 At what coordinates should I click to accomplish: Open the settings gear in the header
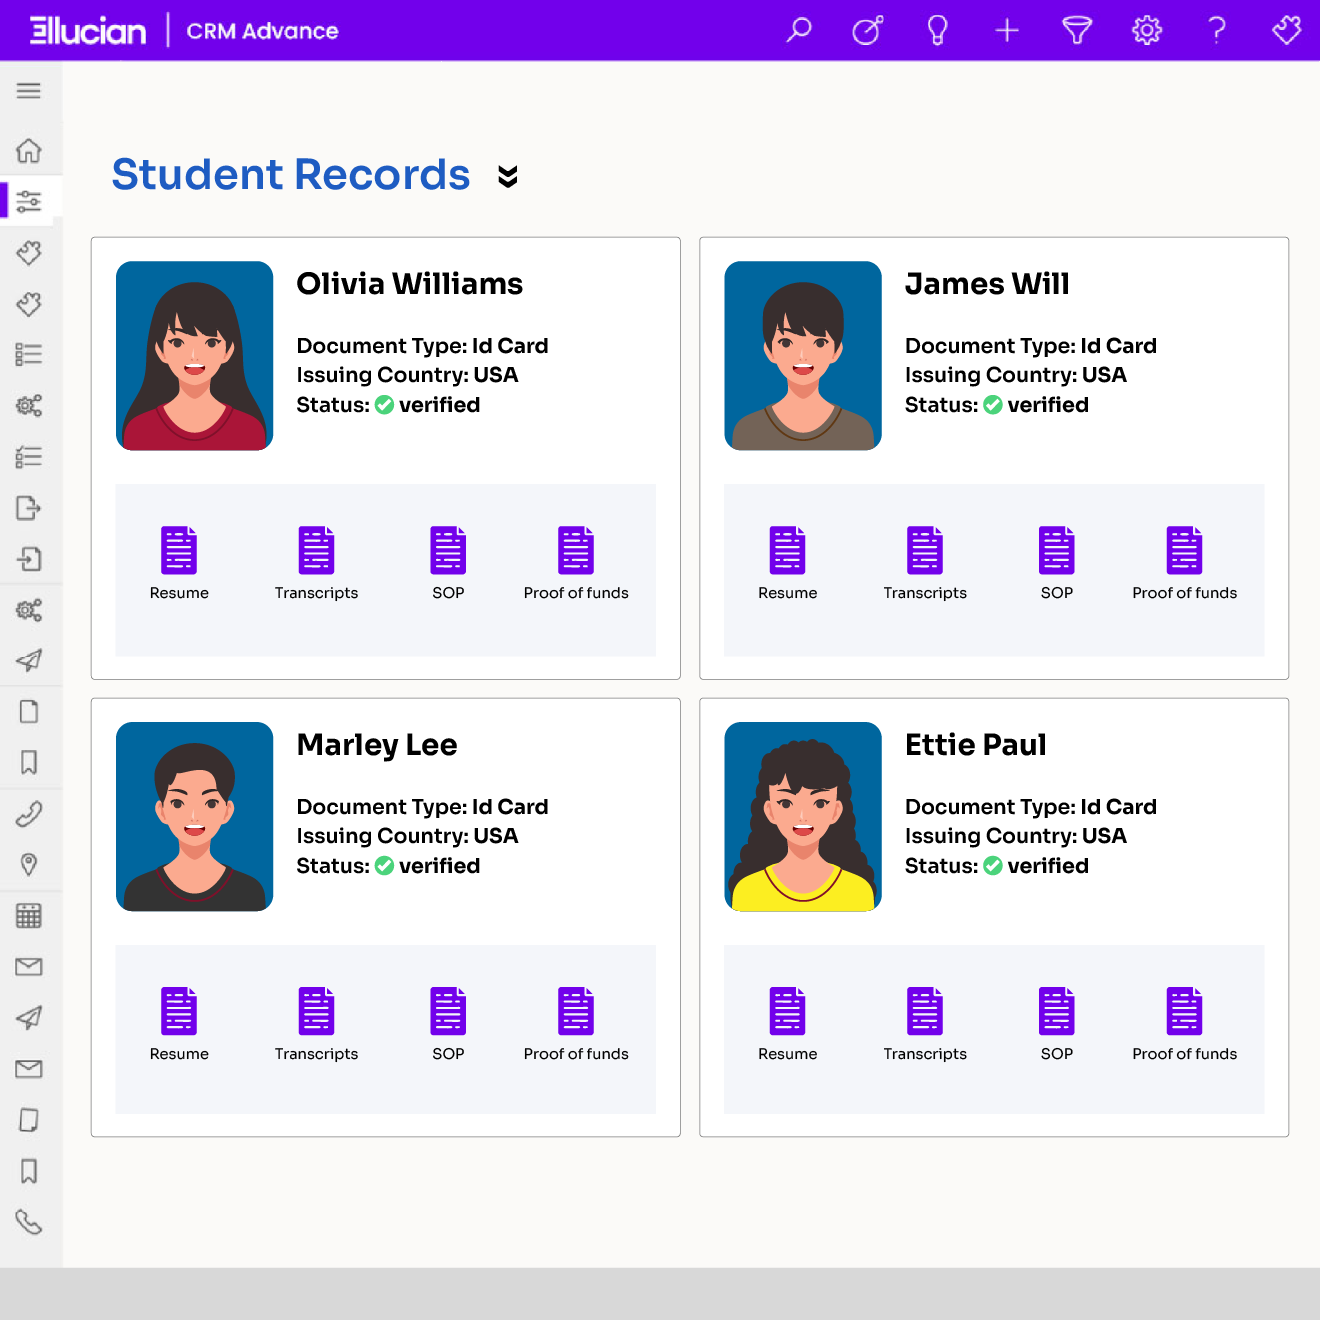point(1147,30)
